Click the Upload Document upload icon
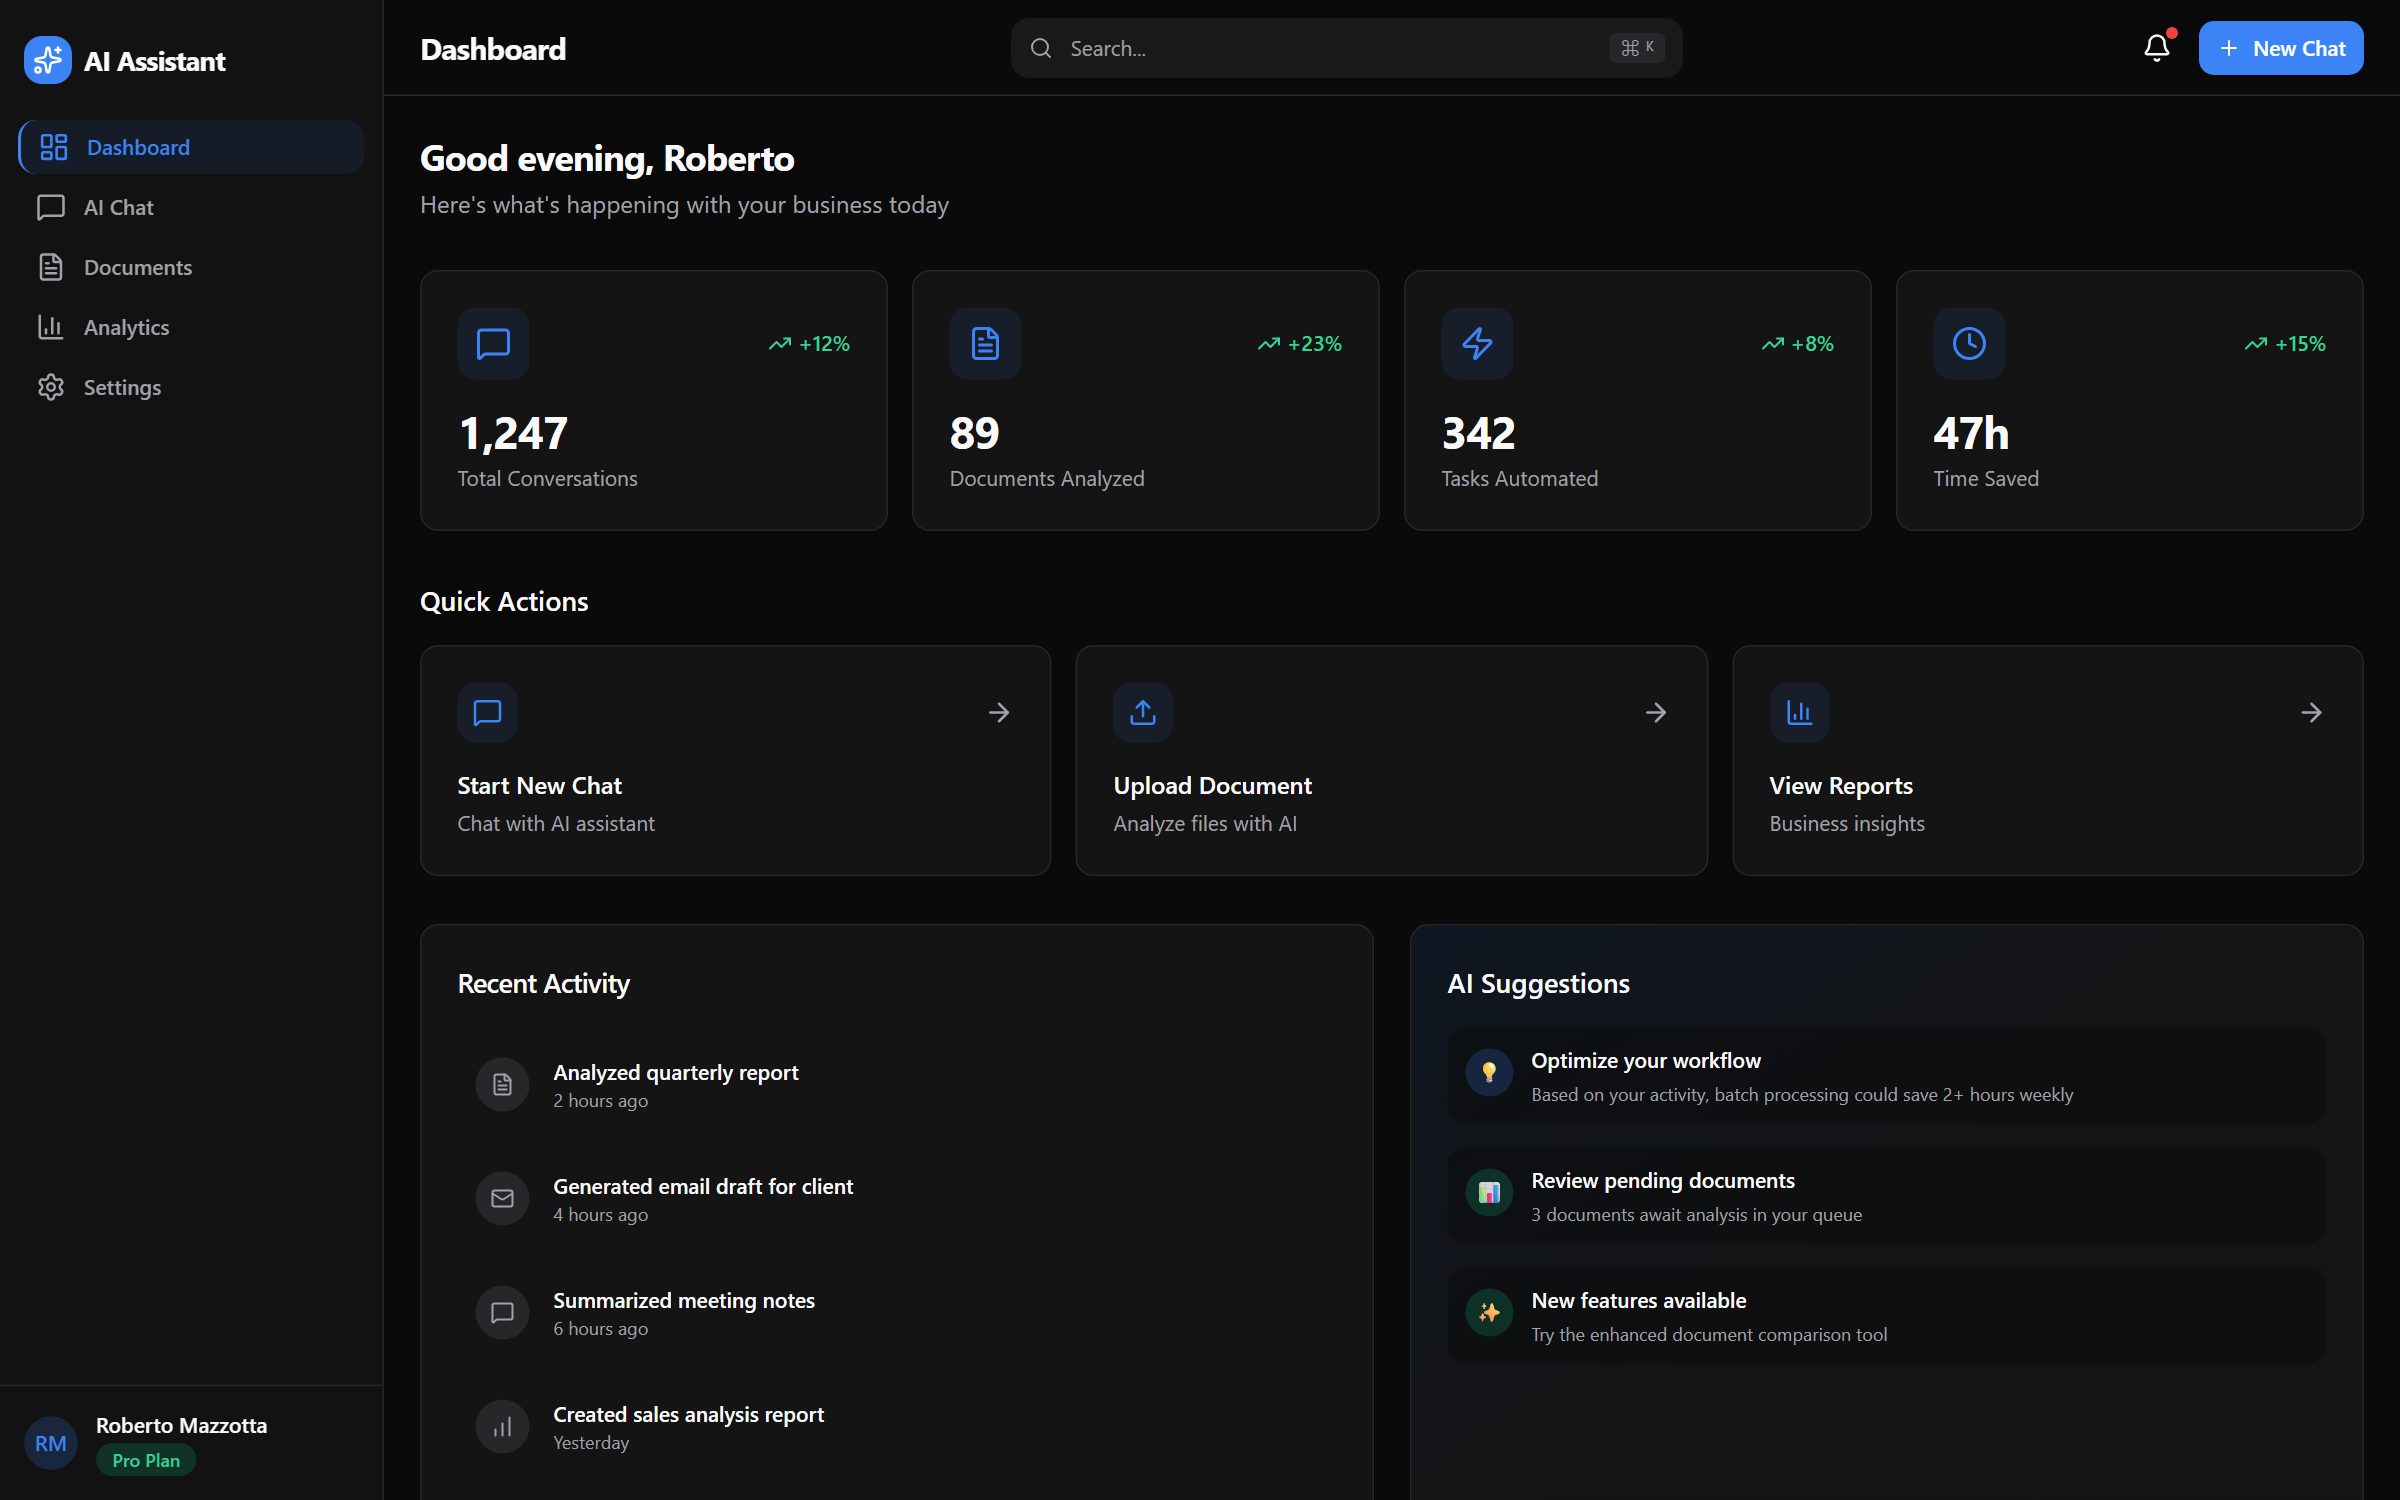 1143,712
